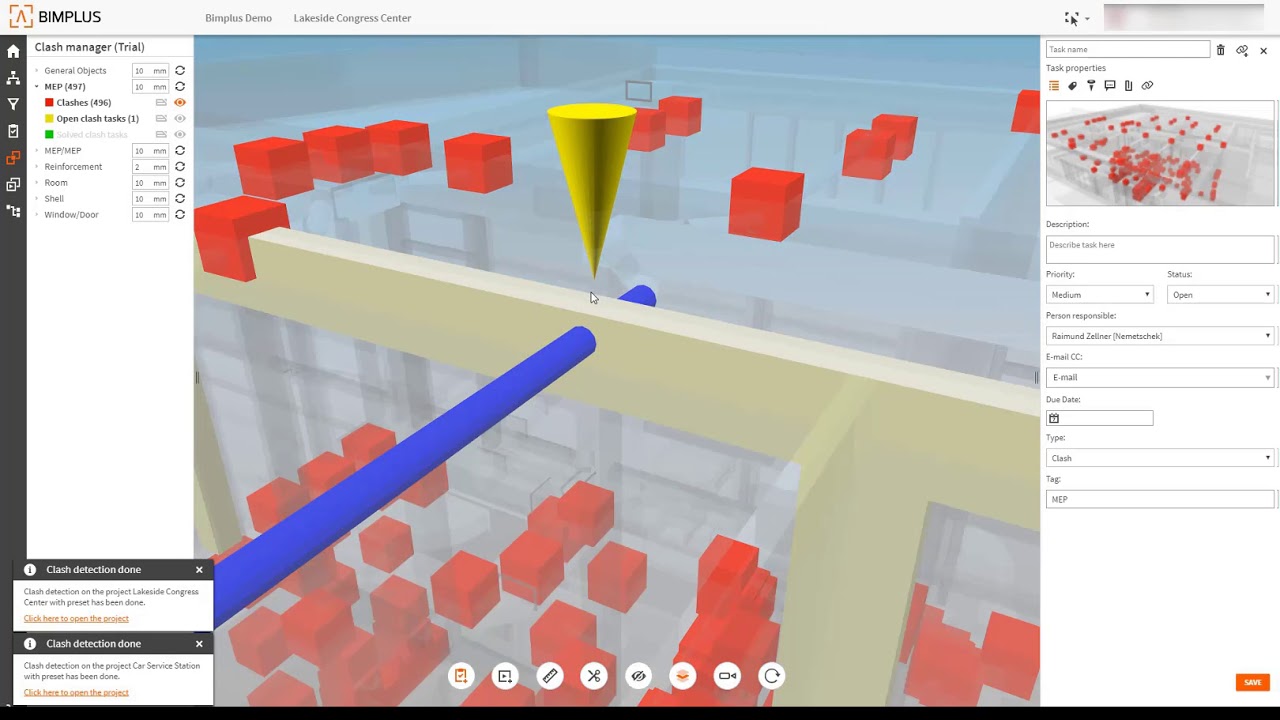Open the attachments paperclip icon
The height and width of the screenshot is (720, 1280).
pos(1128,86)
